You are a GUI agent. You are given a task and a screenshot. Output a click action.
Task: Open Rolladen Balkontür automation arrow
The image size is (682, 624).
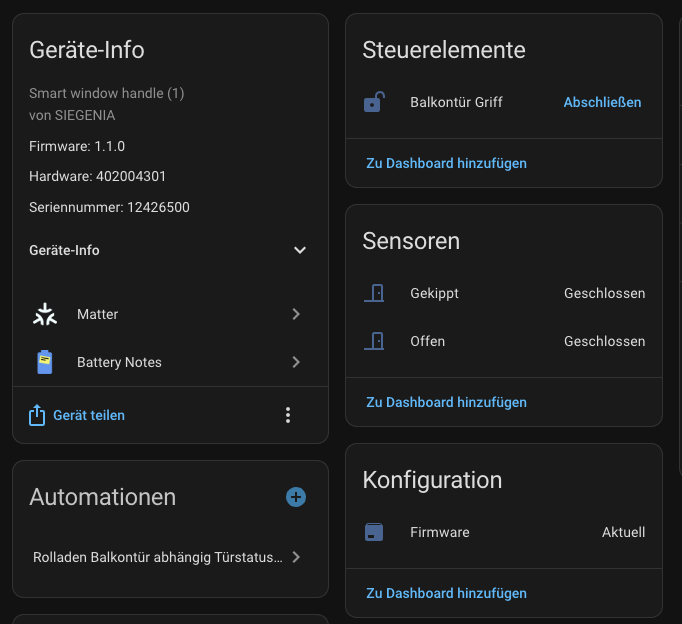[x=296, y=557]
